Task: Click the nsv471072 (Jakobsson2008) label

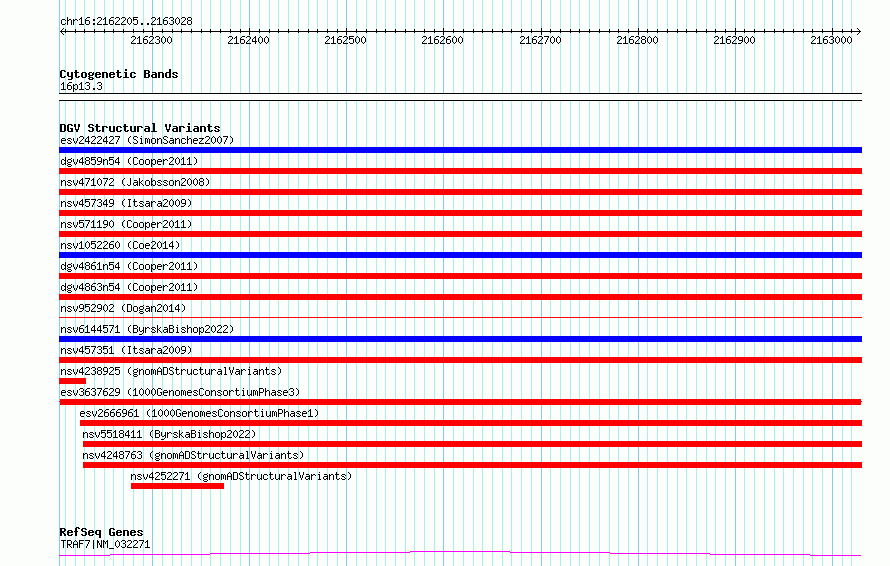Action: (135, 182)
